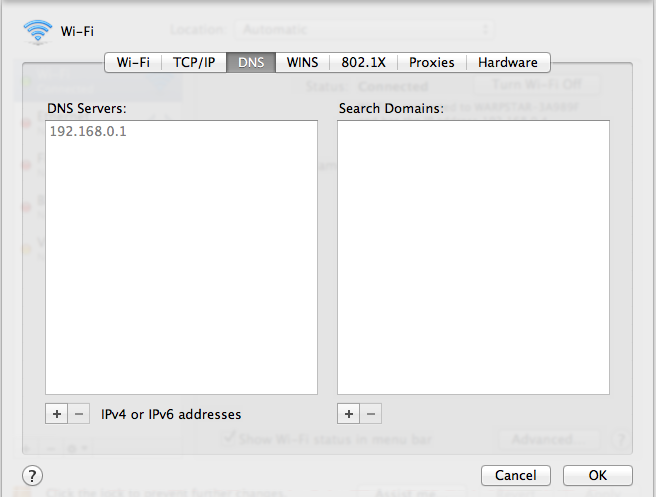Confirm settings with OK
Viewport: 656px width, 497px height.
(597, 475)
